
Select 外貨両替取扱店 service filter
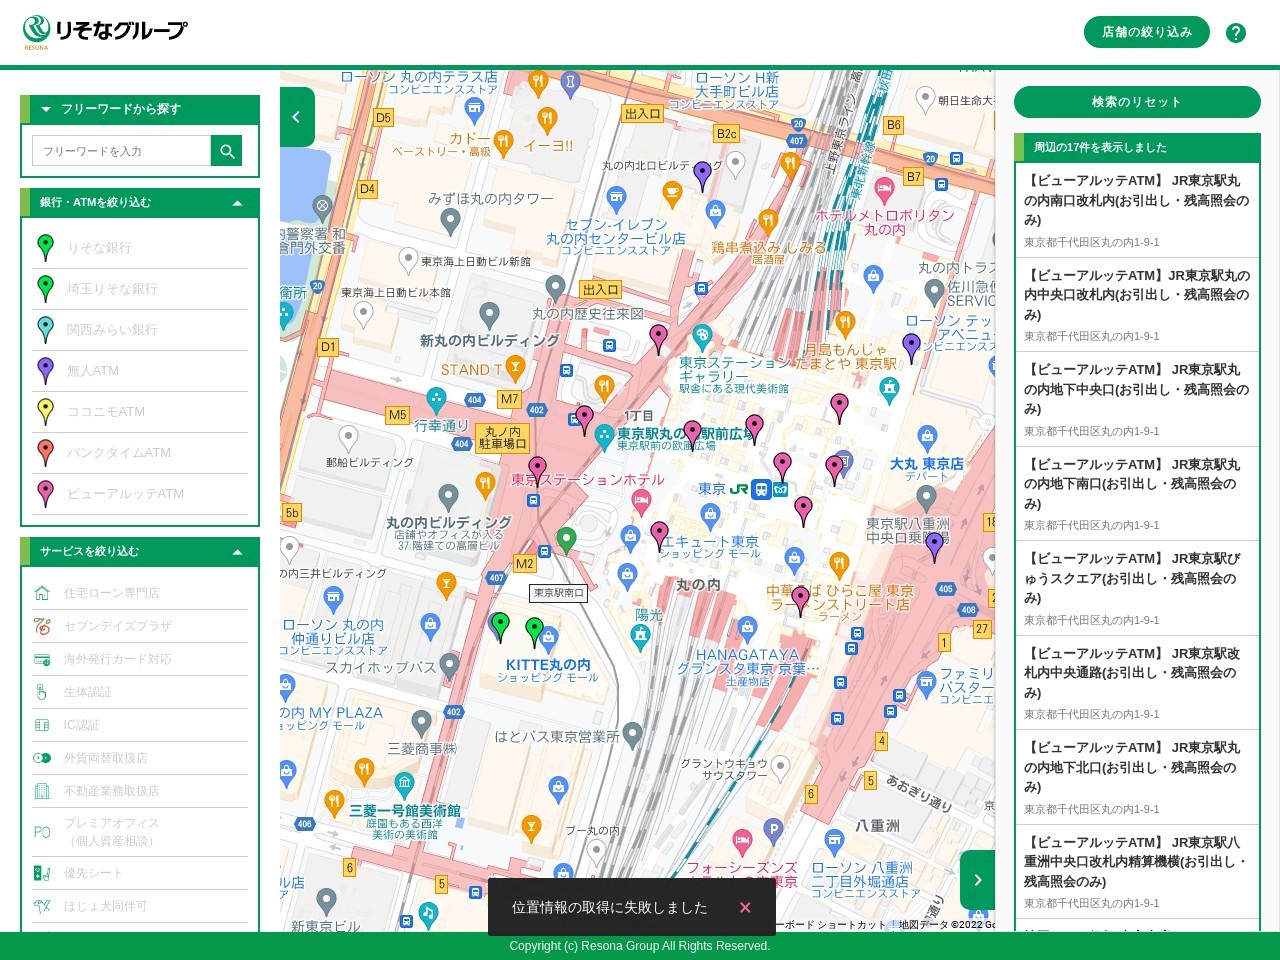click(140, 758)
